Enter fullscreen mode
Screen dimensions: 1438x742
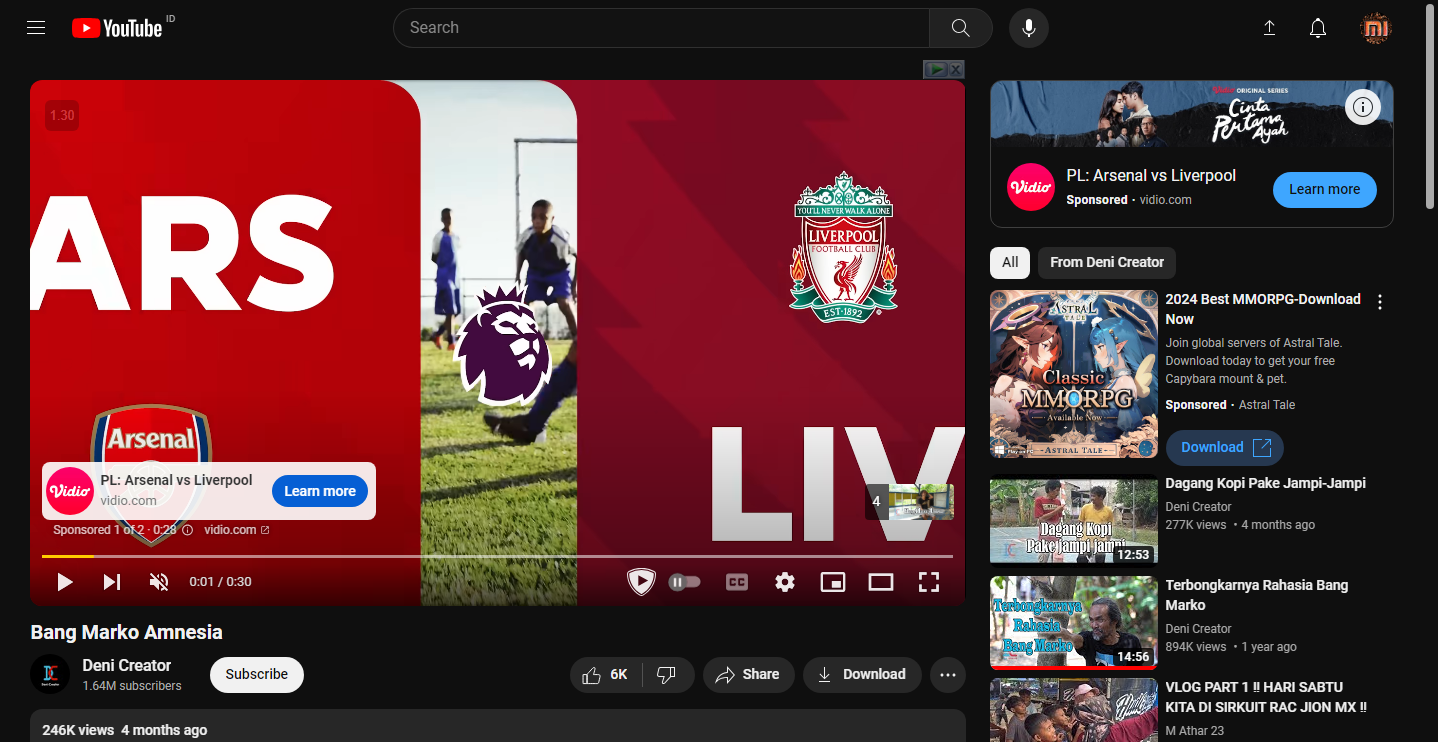929,582
